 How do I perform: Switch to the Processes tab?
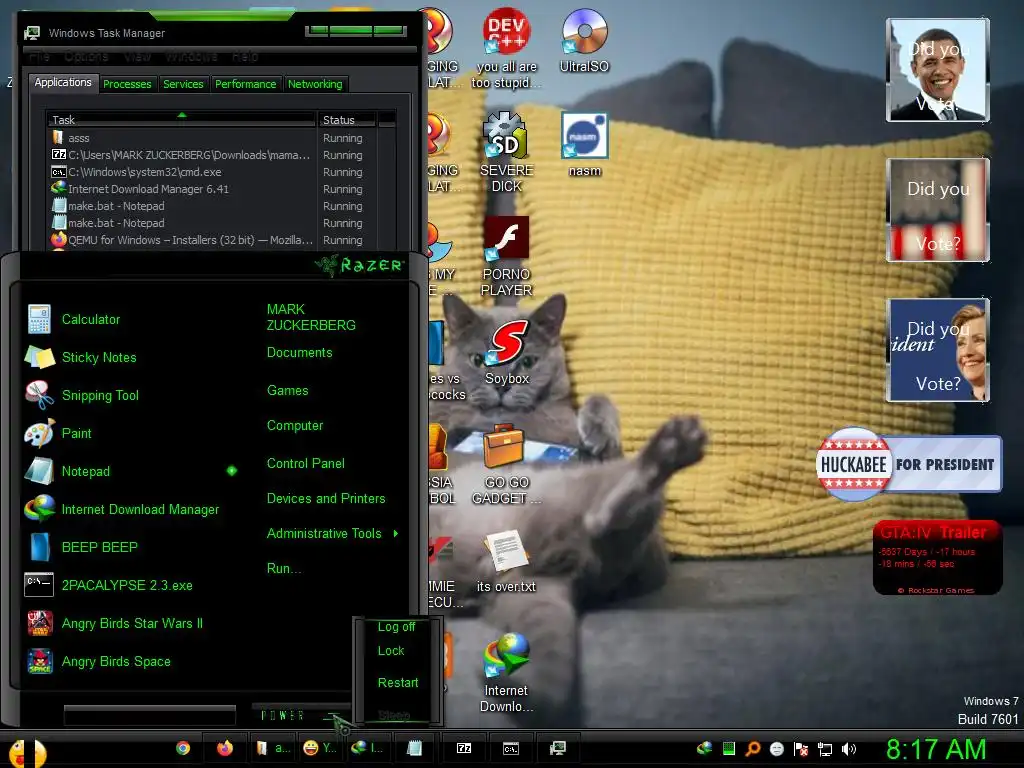coord(127,84)
